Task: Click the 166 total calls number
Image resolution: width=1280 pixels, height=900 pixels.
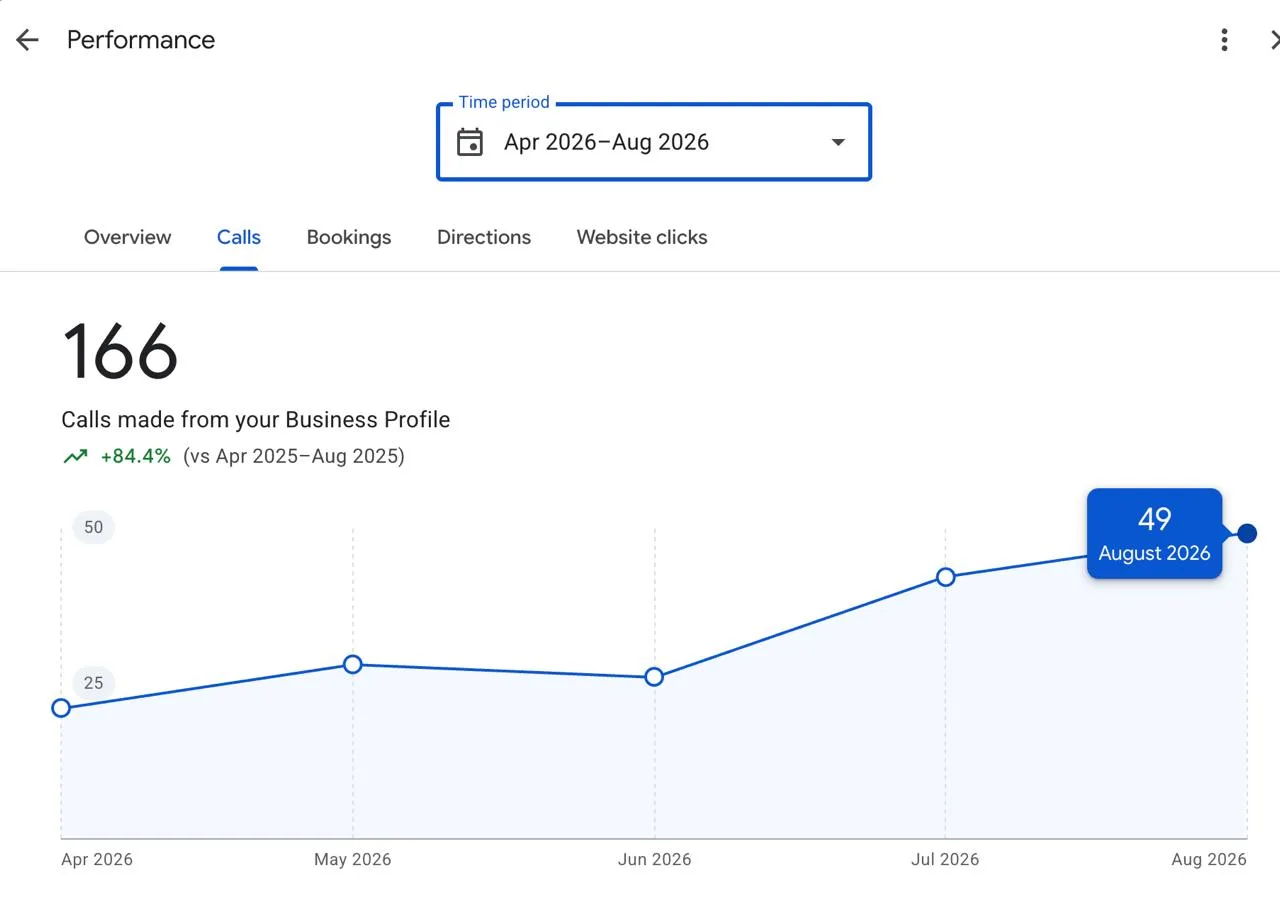Action: [120, 352]
